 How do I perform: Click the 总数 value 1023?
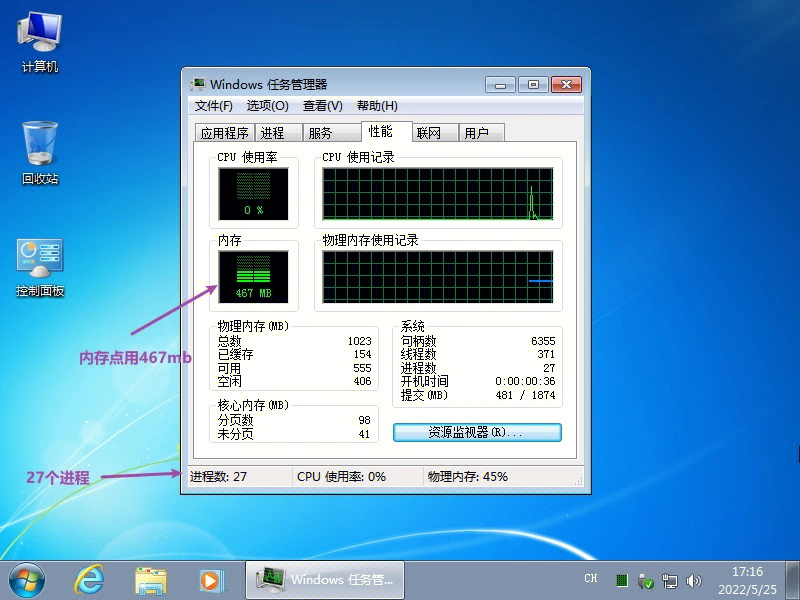(x=360, y=341)
